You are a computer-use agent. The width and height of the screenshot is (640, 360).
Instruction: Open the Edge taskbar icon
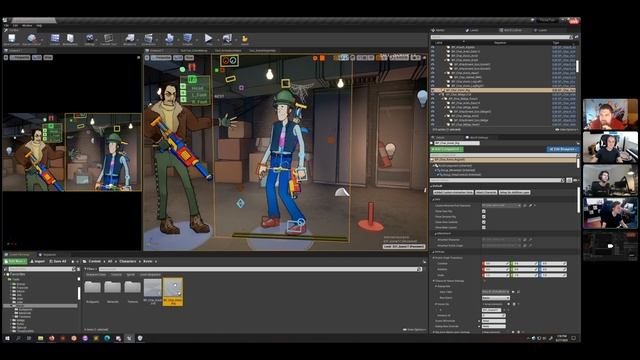107,338
